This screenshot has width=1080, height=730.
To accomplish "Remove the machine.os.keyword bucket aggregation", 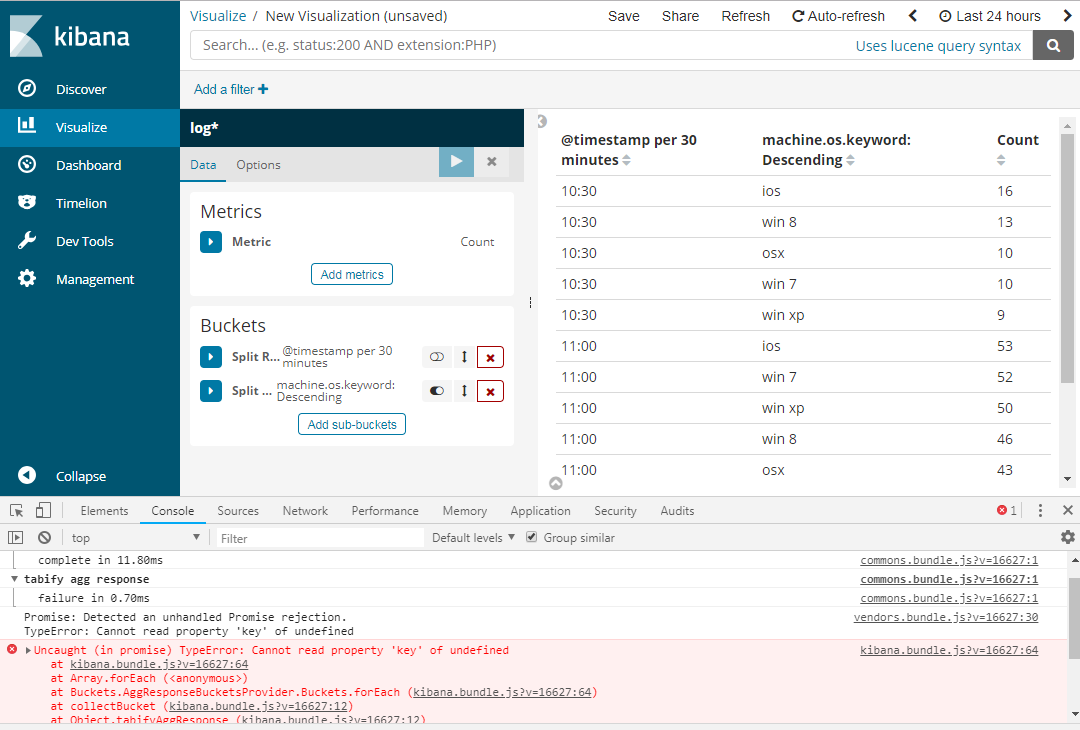I will (x=490, y=391).
